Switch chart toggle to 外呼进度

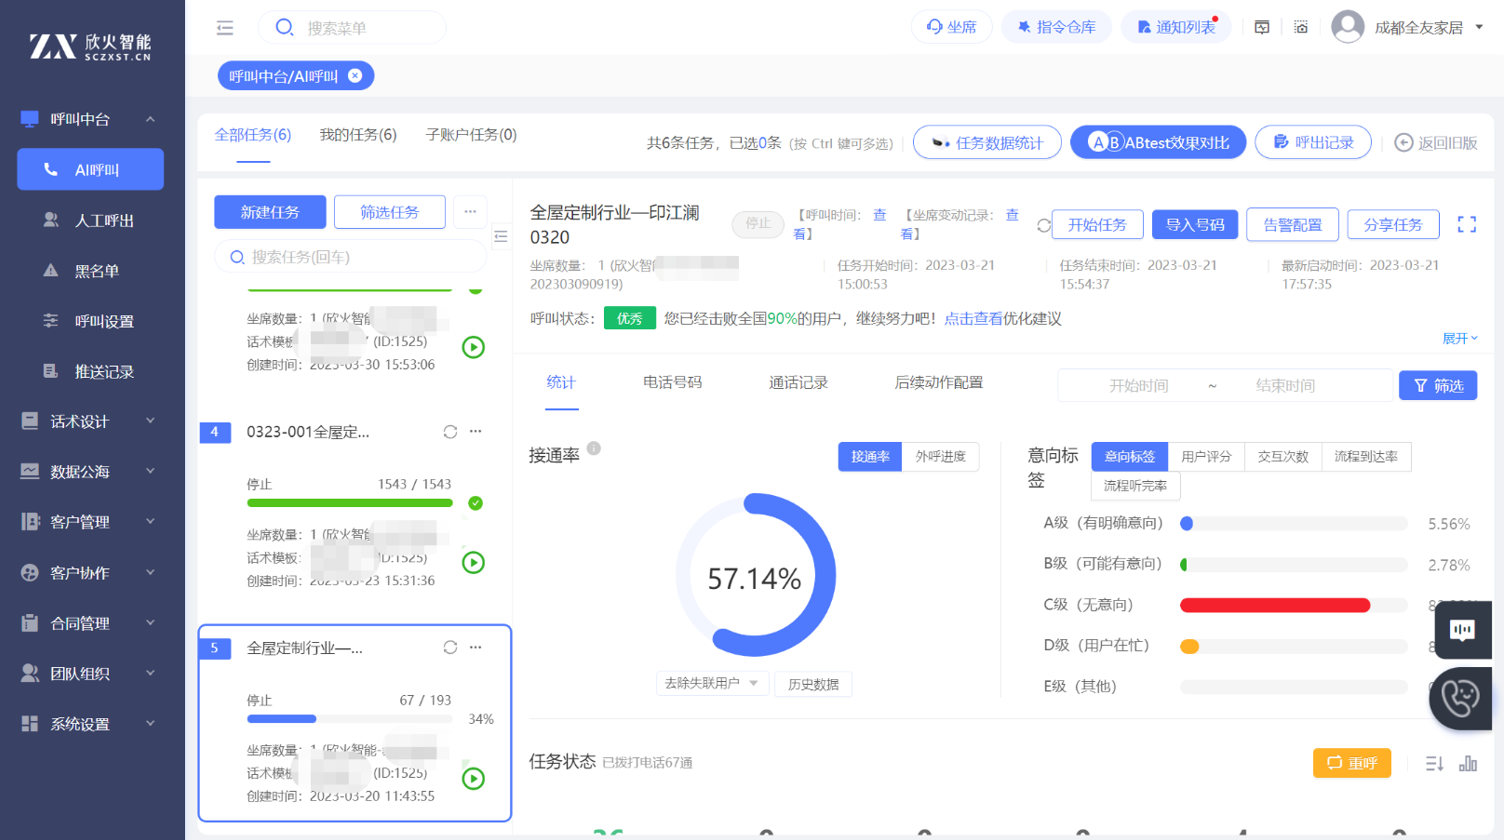(x=940, y=457)
